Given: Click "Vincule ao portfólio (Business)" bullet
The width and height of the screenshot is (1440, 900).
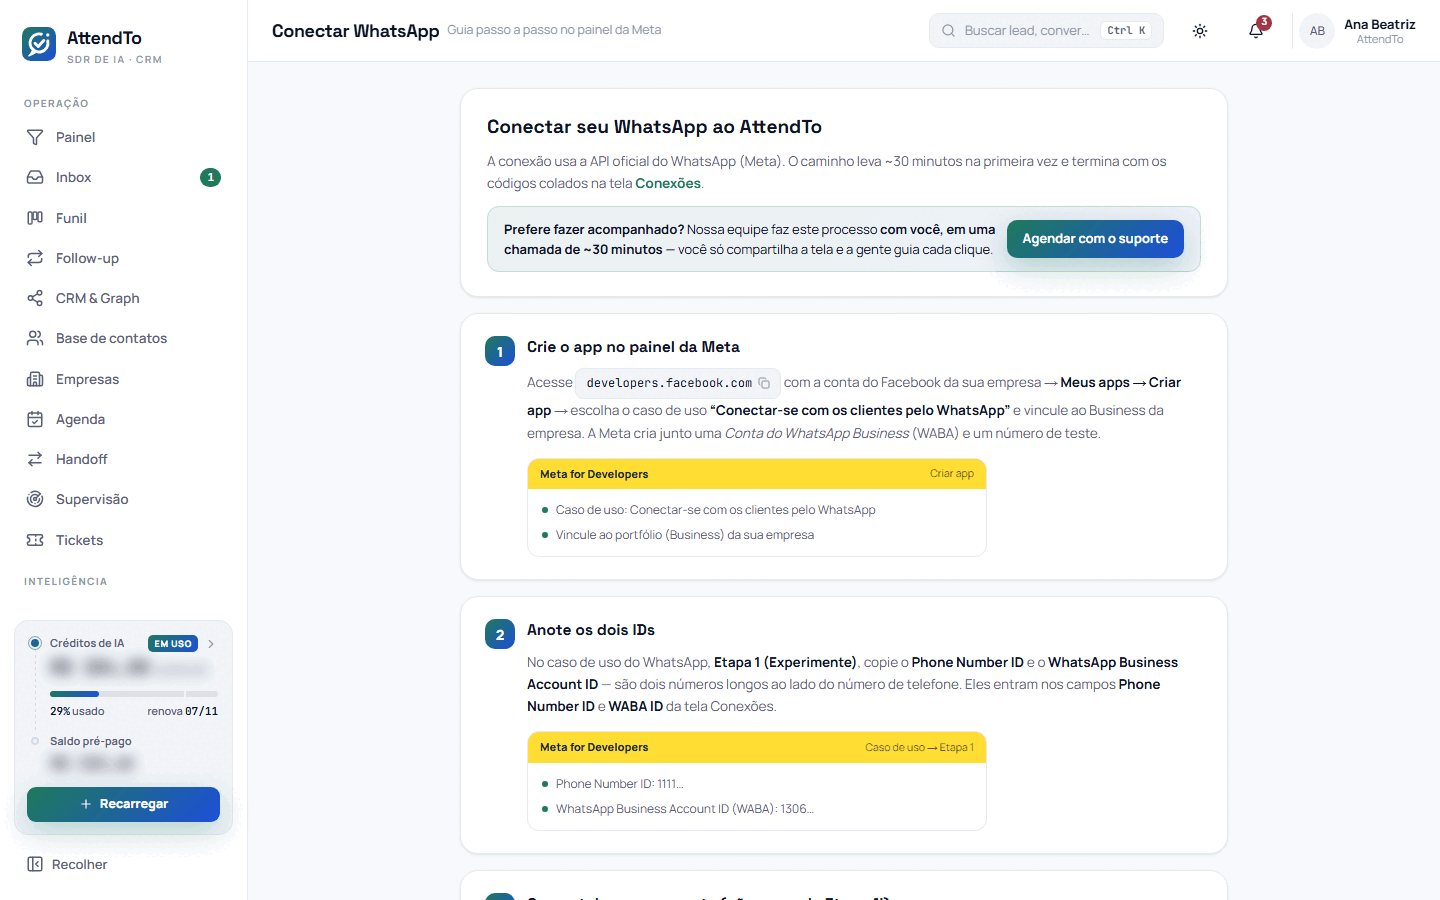Looking at the screenshot, I should pos(685,535).
